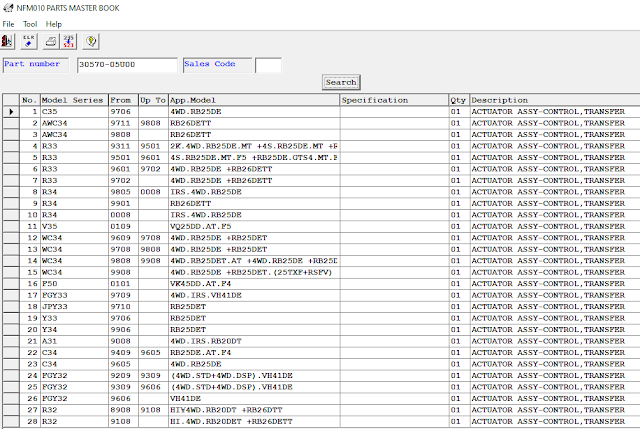Click the Up To value 9702 in row 6
640x429 pixels.
click(153, 169)
